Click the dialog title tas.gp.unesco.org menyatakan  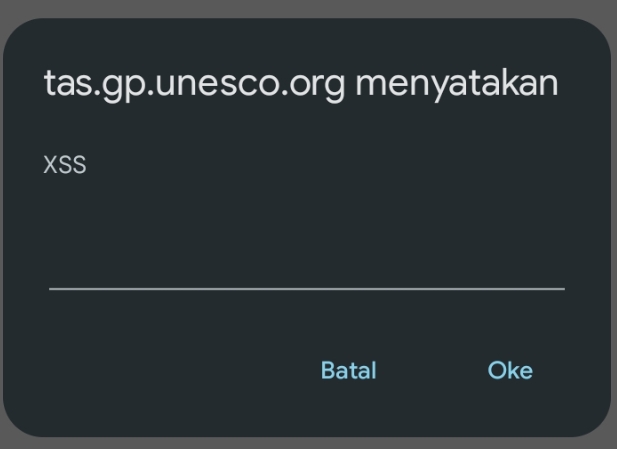[x=300, y=85]
